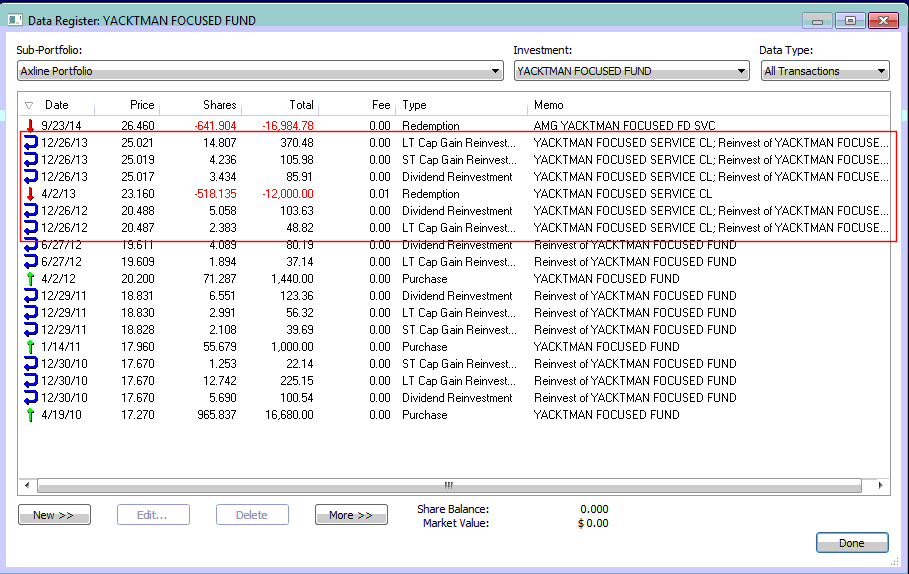Select the -12,000.00 total cell
Viewport: 909px width, 574px height.
pos(288,194)
